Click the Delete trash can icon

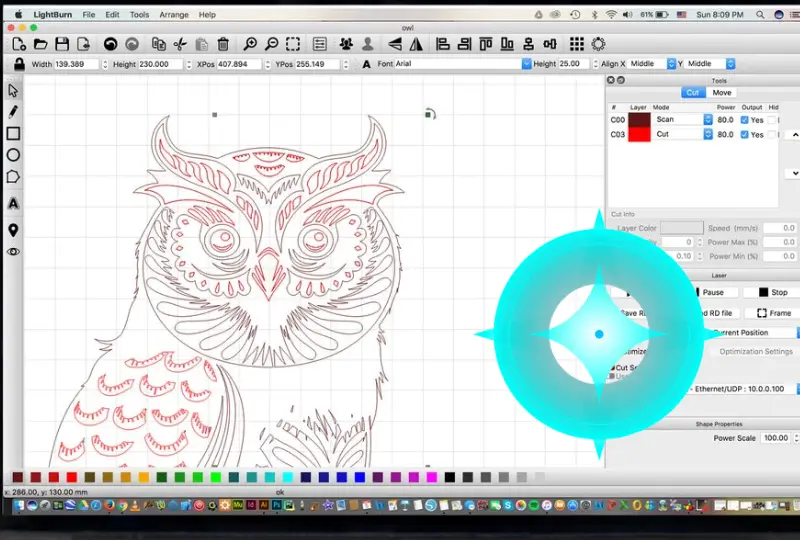point(223,44)
